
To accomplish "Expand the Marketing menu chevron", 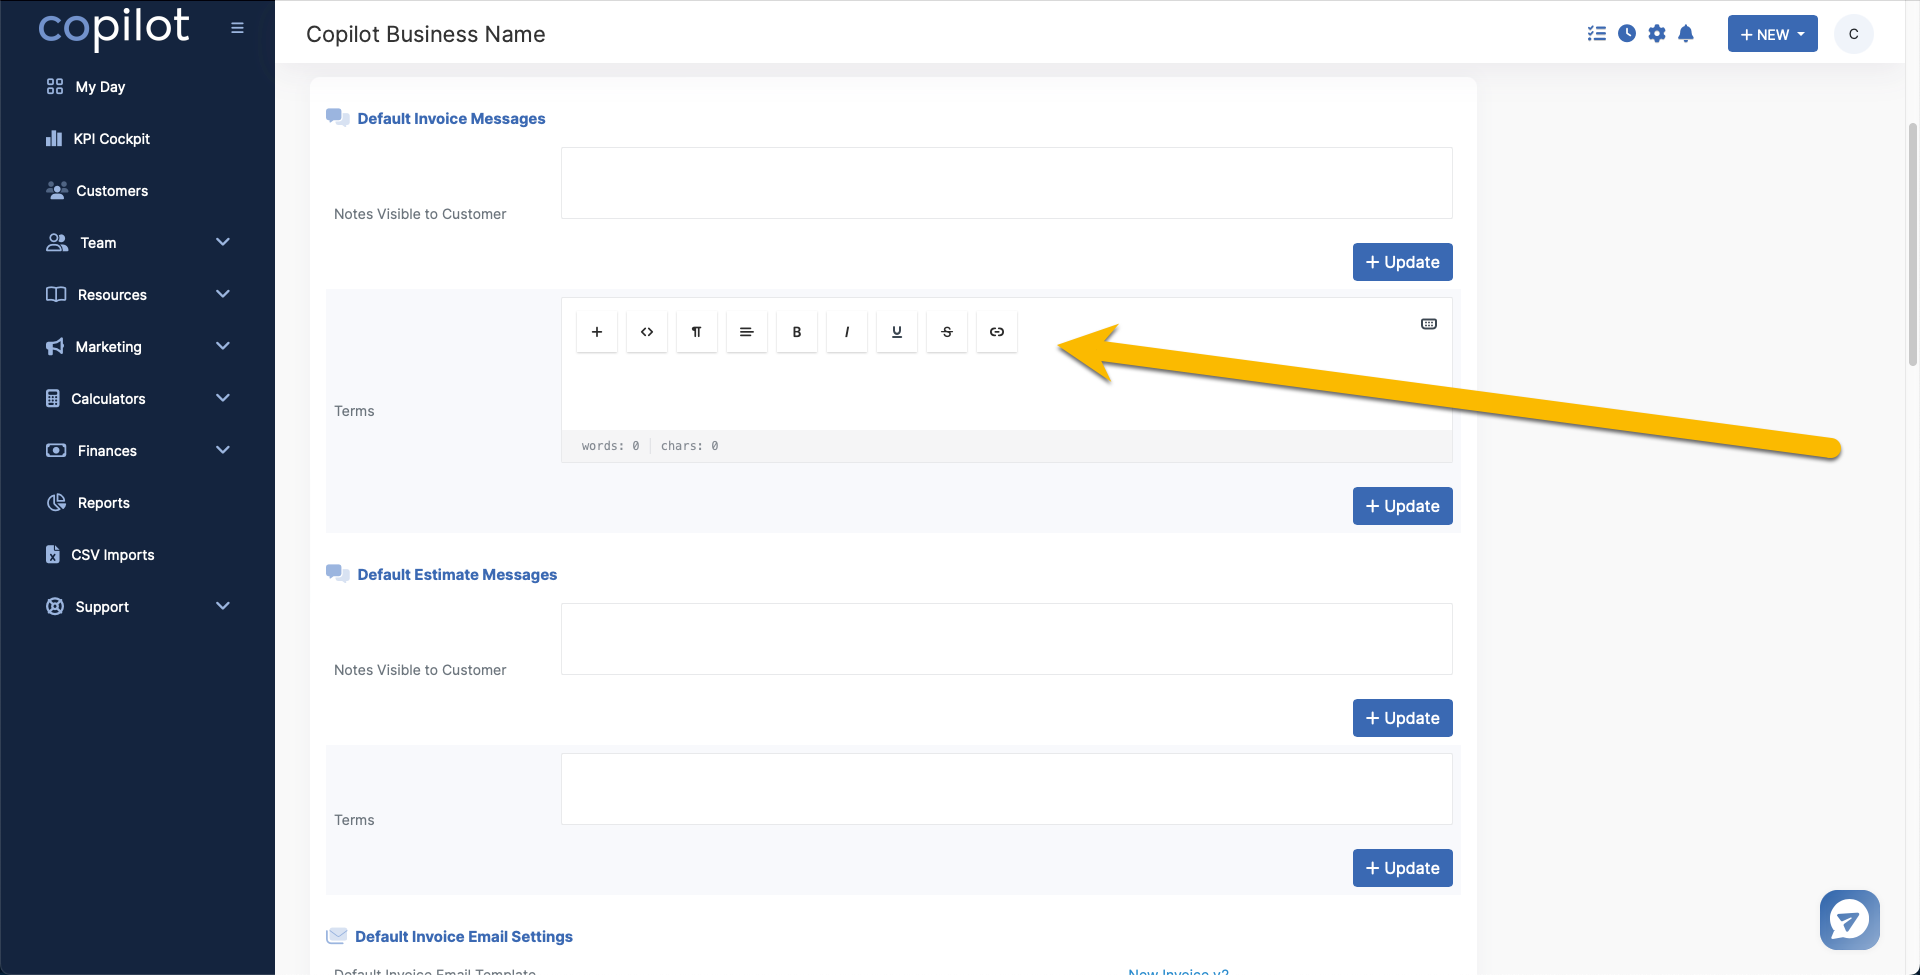I will (x=223, y=346).
